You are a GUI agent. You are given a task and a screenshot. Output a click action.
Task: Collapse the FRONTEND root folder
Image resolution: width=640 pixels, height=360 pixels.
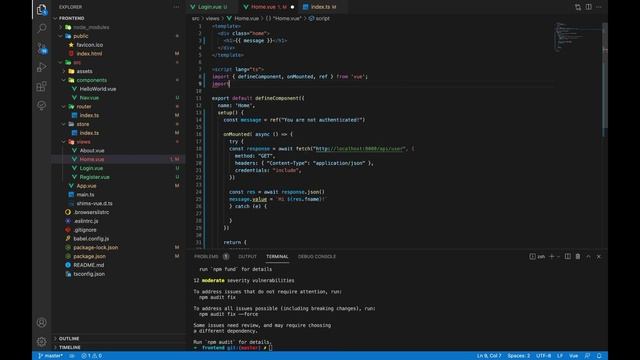pos(56,18)
